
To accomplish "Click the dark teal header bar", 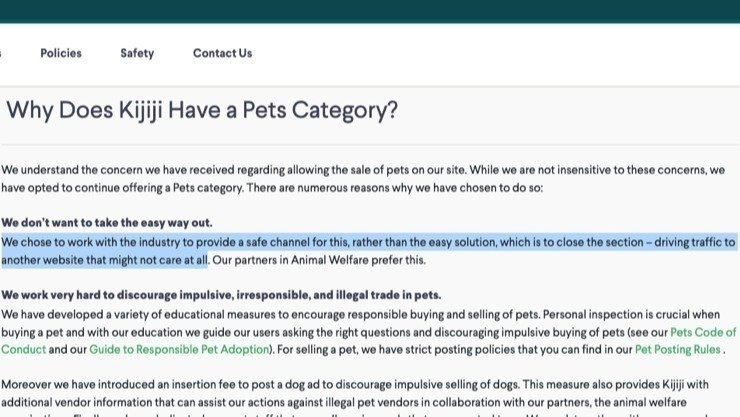I will (370, 10).
